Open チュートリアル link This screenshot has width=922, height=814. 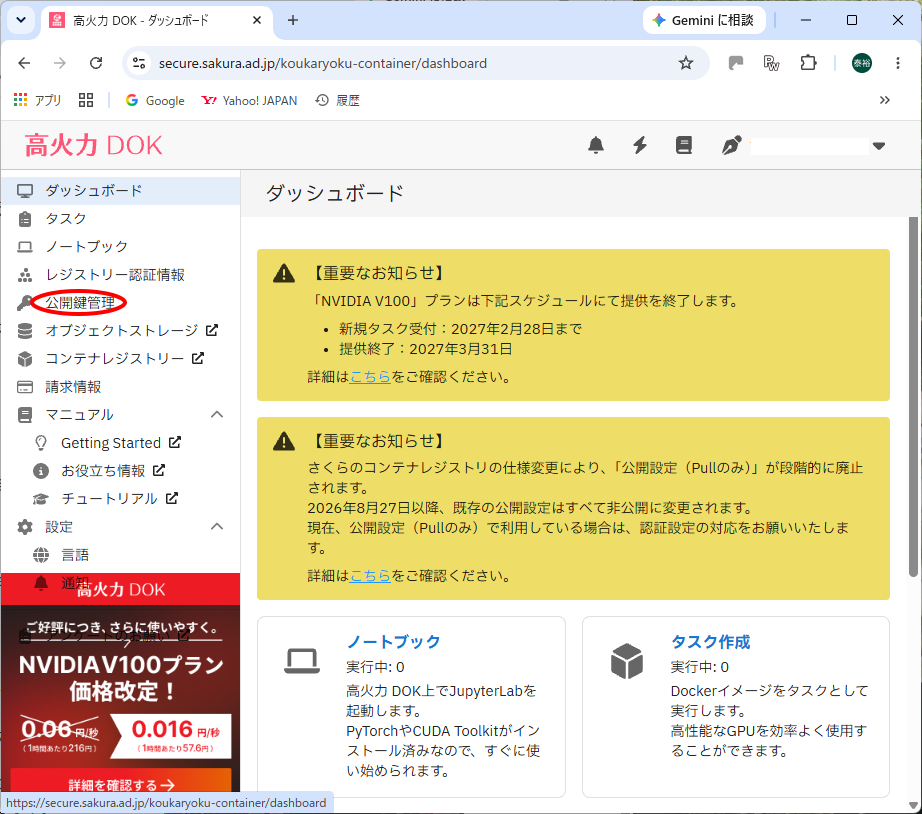[121, 498]
